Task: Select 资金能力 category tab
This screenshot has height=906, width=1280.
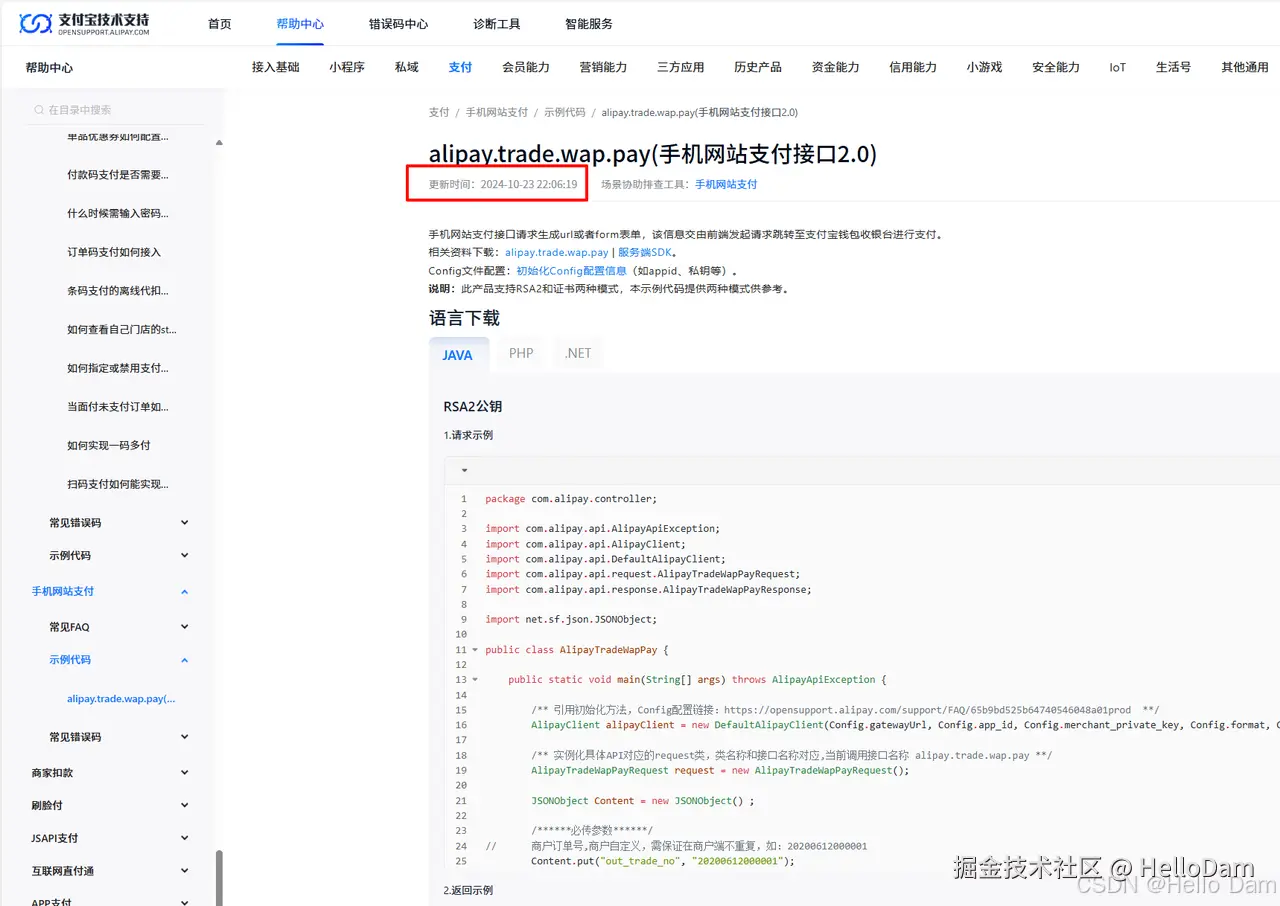Action: point(835,67)
